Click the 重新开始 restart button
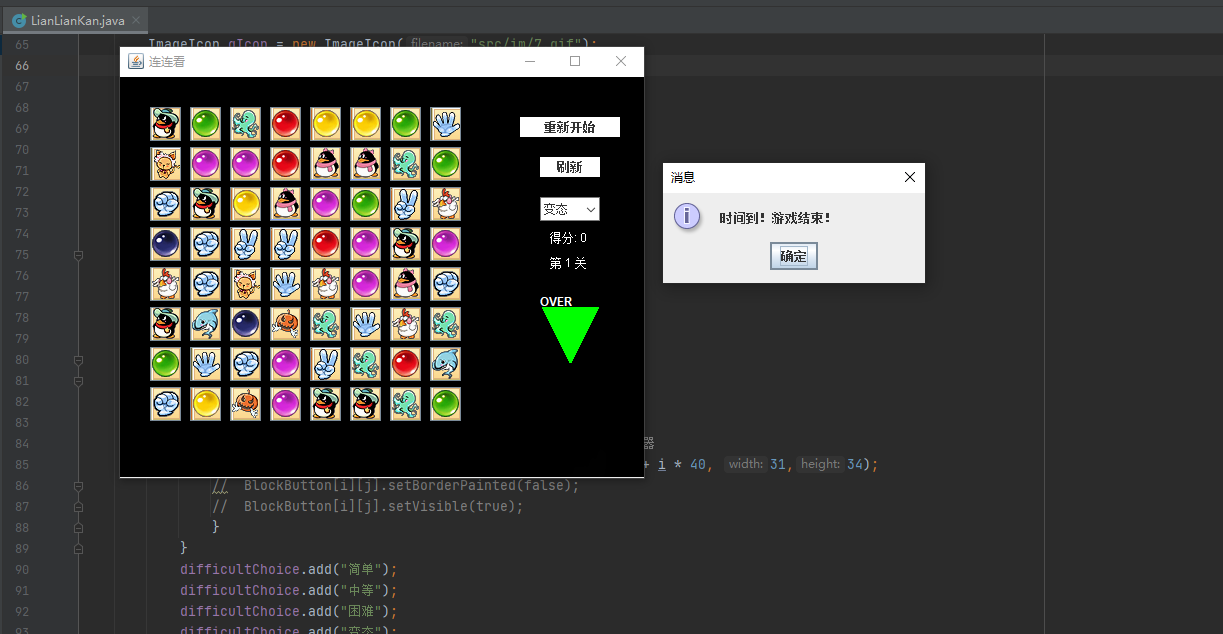 (x=569, y=127)
